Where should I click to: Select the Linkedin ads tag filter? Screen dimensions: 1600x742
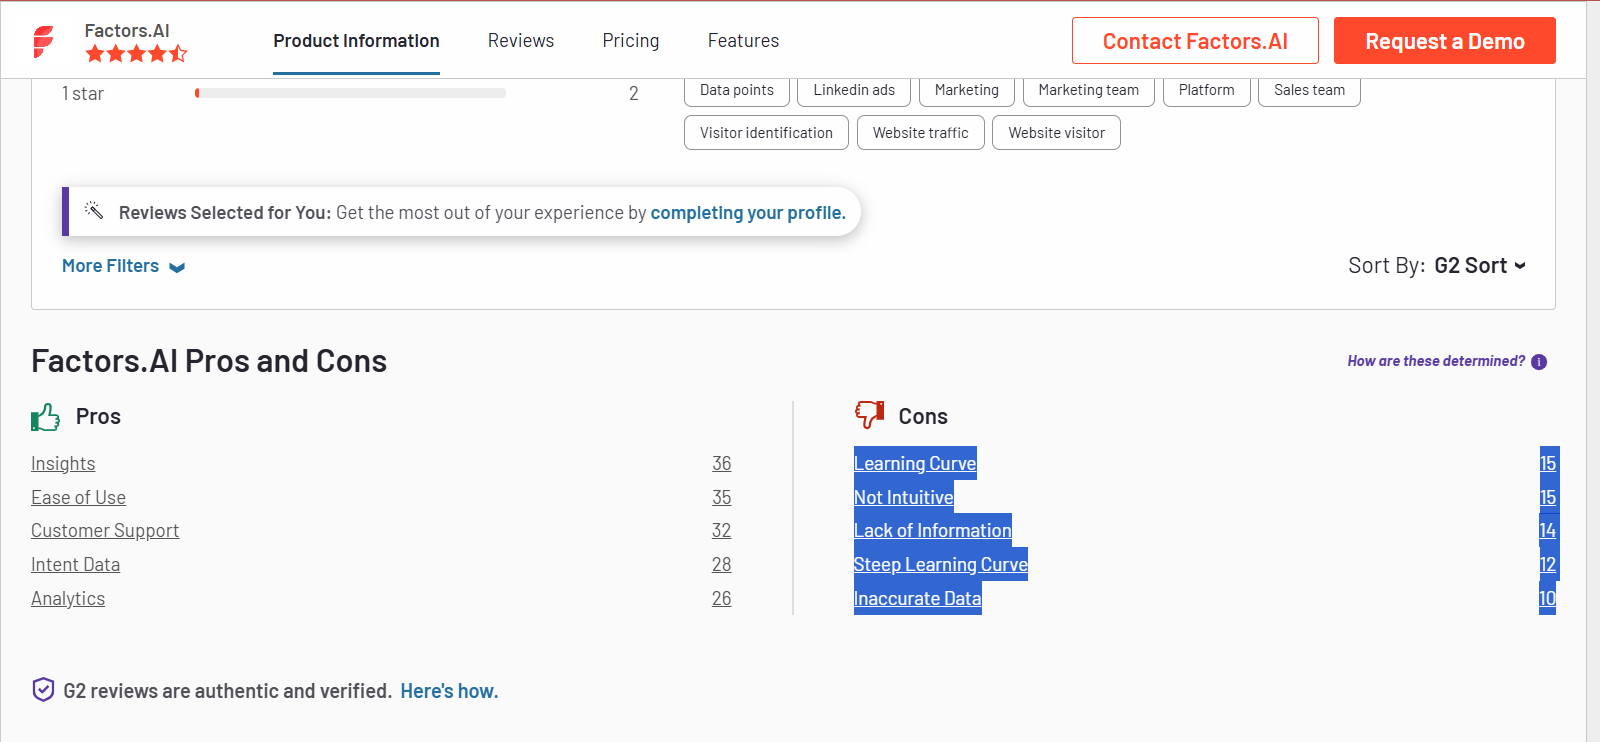coord(854,90)
